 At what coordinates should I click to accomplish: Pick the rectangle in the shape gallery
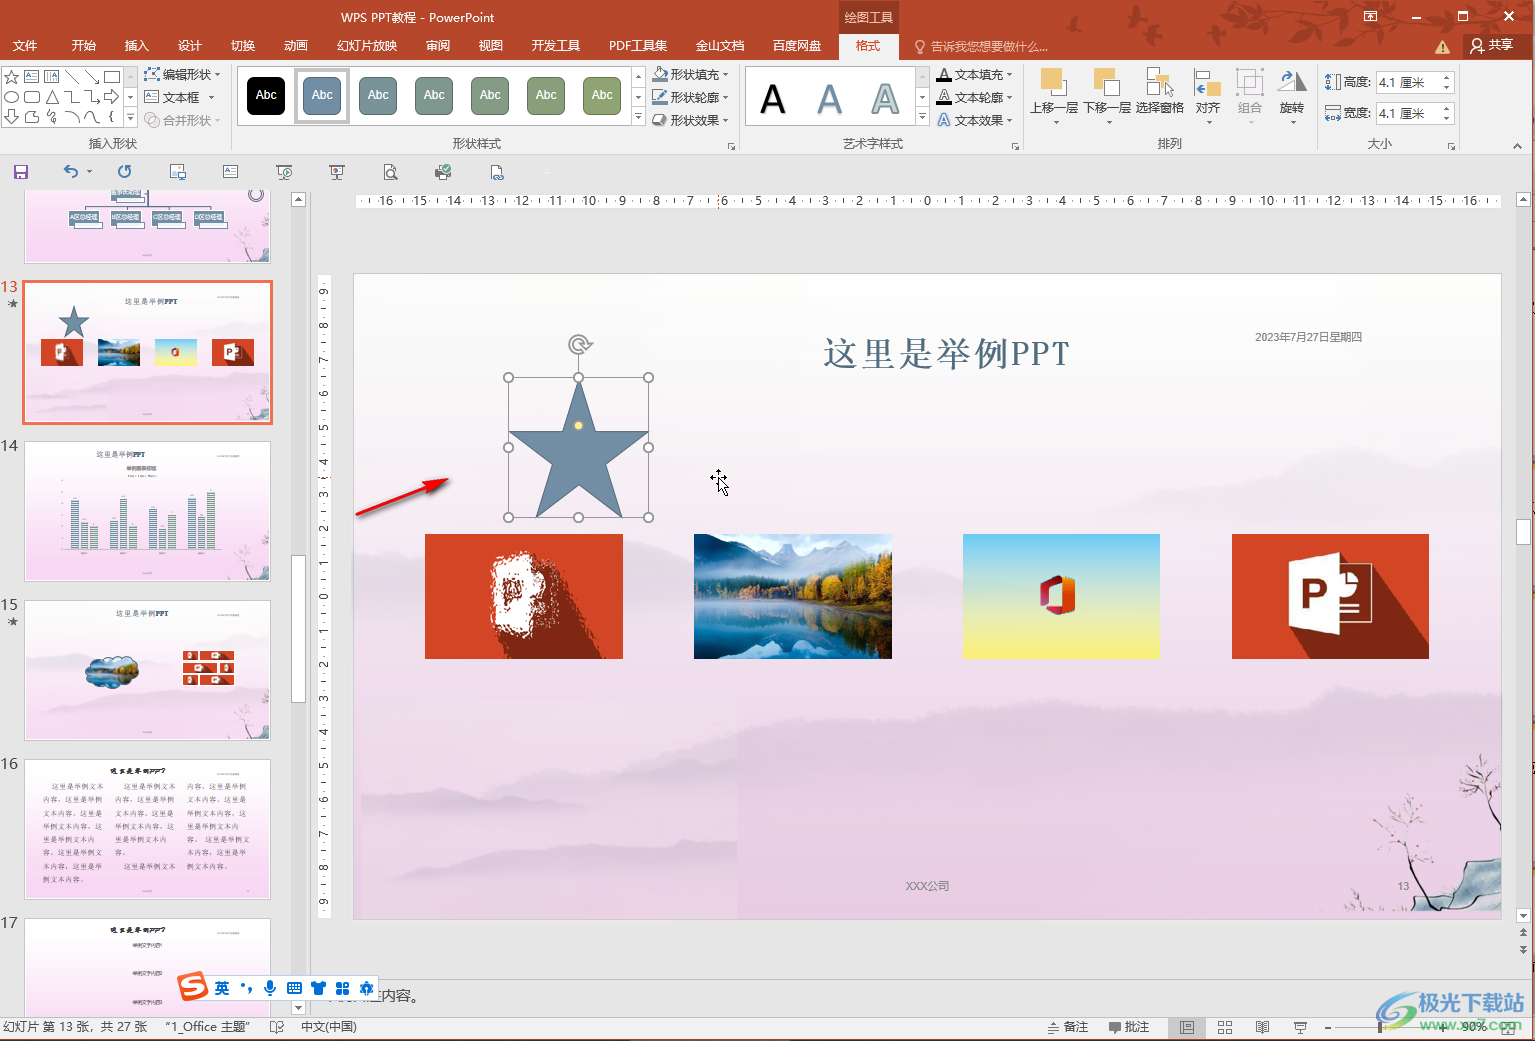tap(111, 77)
